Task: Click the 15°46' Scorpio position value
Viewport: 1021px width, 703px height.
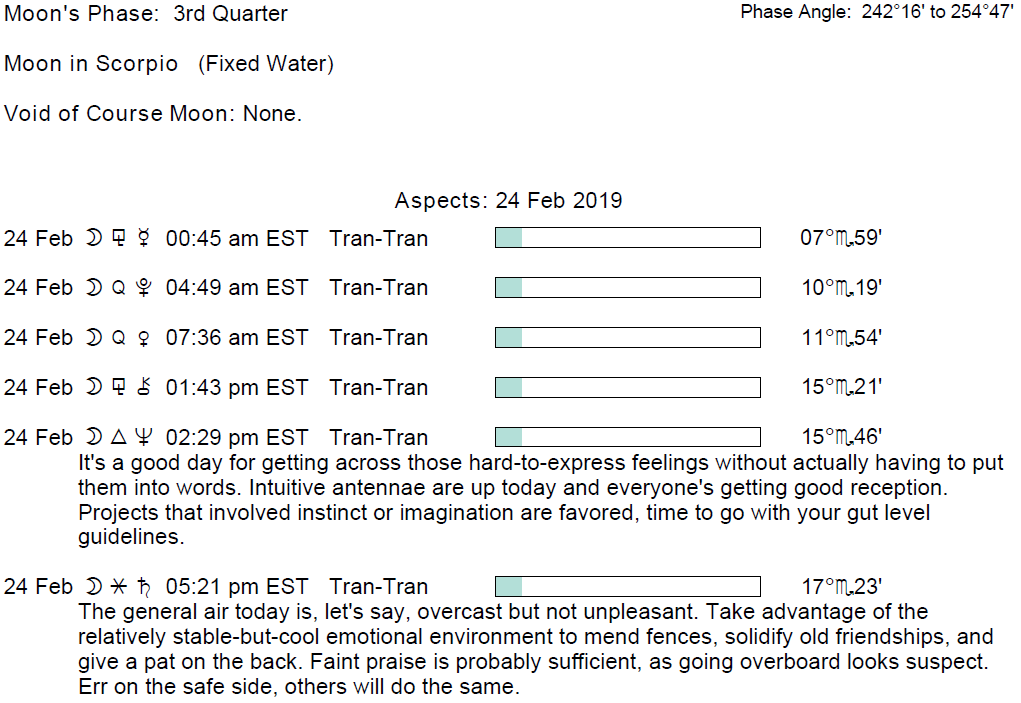Action: click(x=841, y=437)
